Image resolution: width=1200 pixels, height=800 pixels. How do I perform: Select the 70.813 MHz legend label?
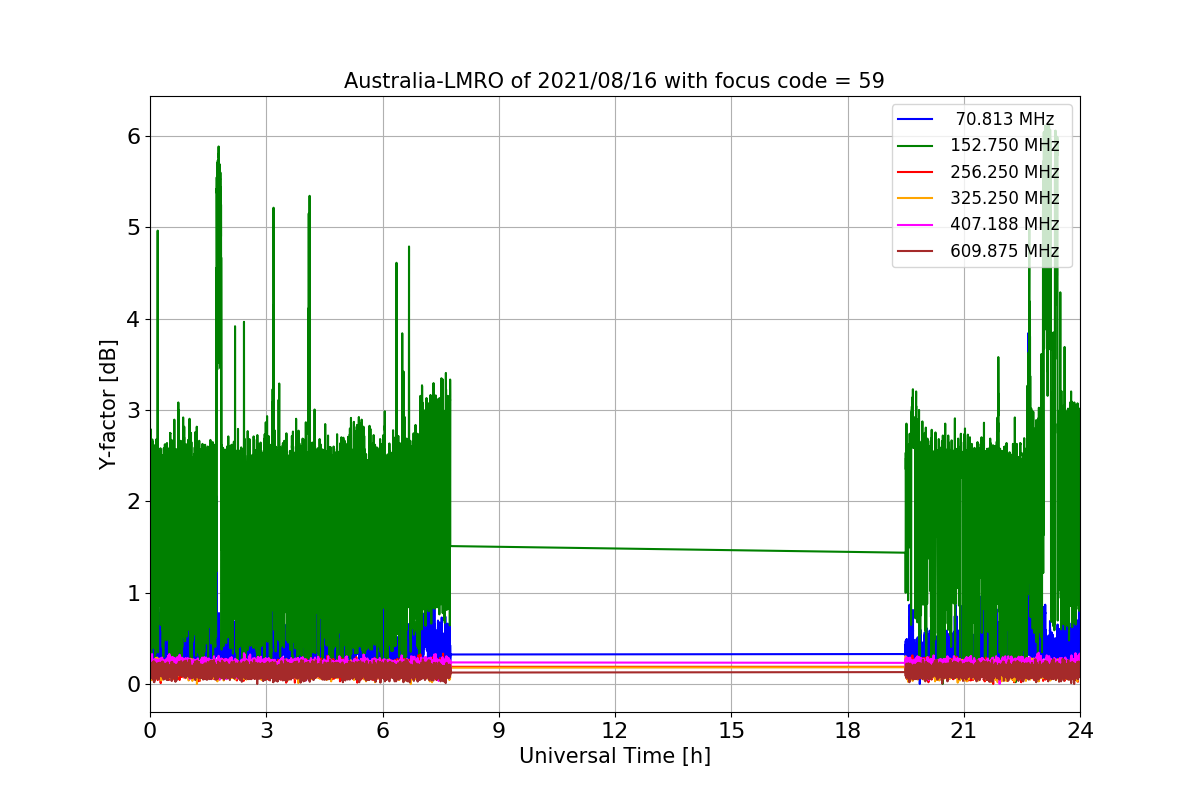[1004, 119]
